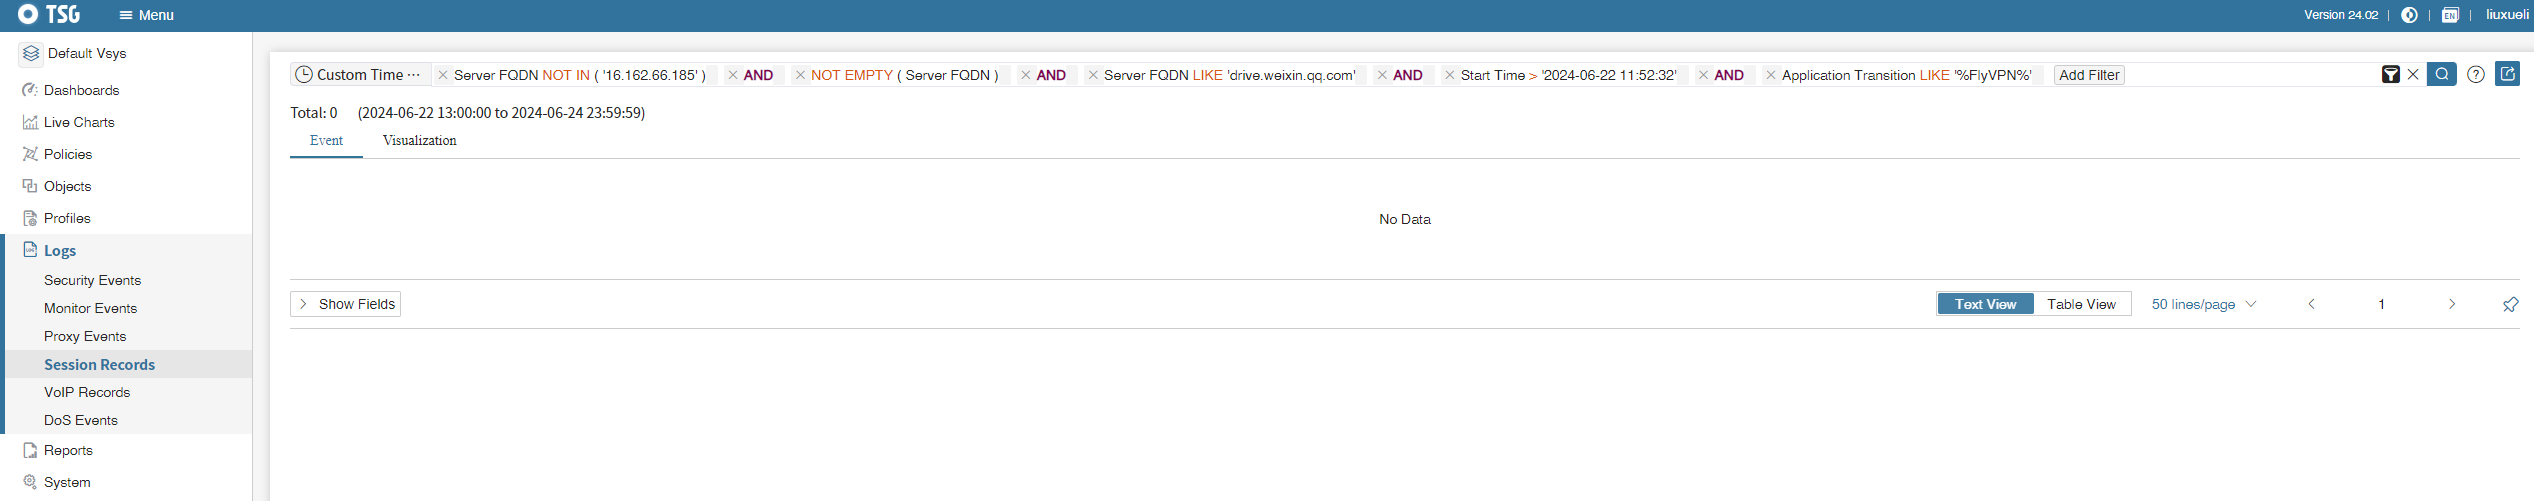The width and height of the screenshot is (2534, 501).
Task: Click the black funnel filter icon
Action: point(2390,75)
